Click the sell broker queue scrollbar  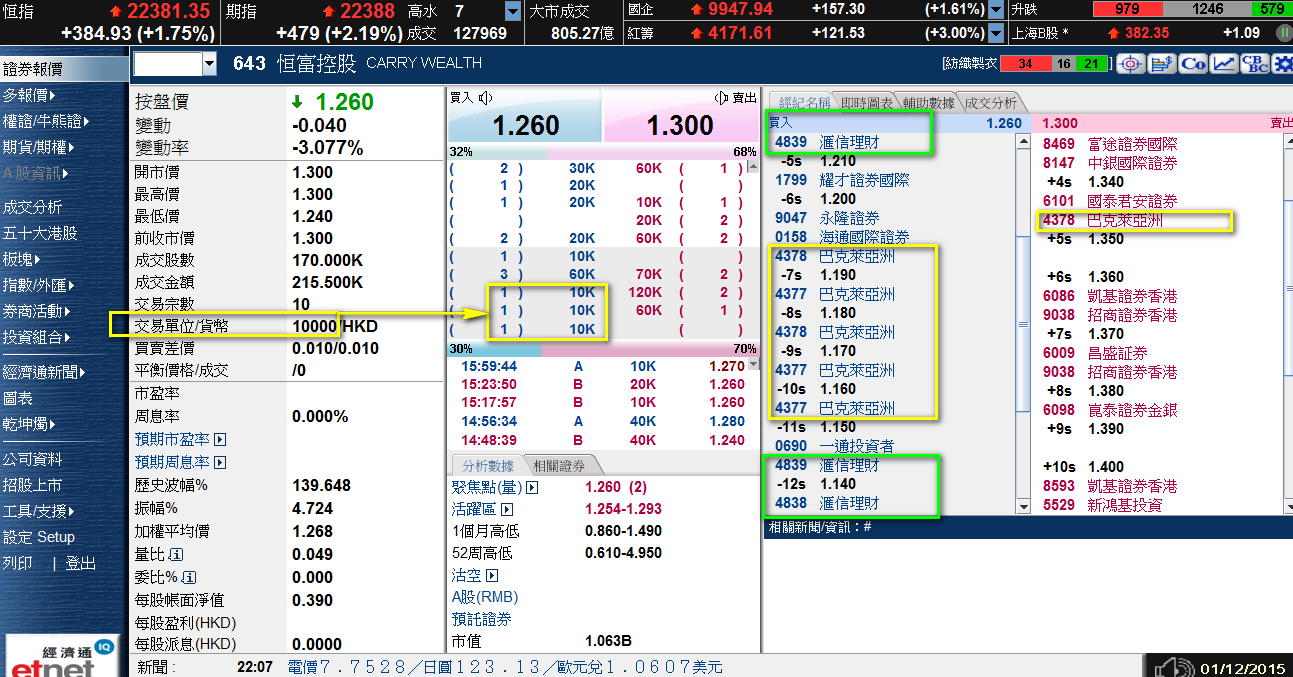click(x=1290, y=324)
